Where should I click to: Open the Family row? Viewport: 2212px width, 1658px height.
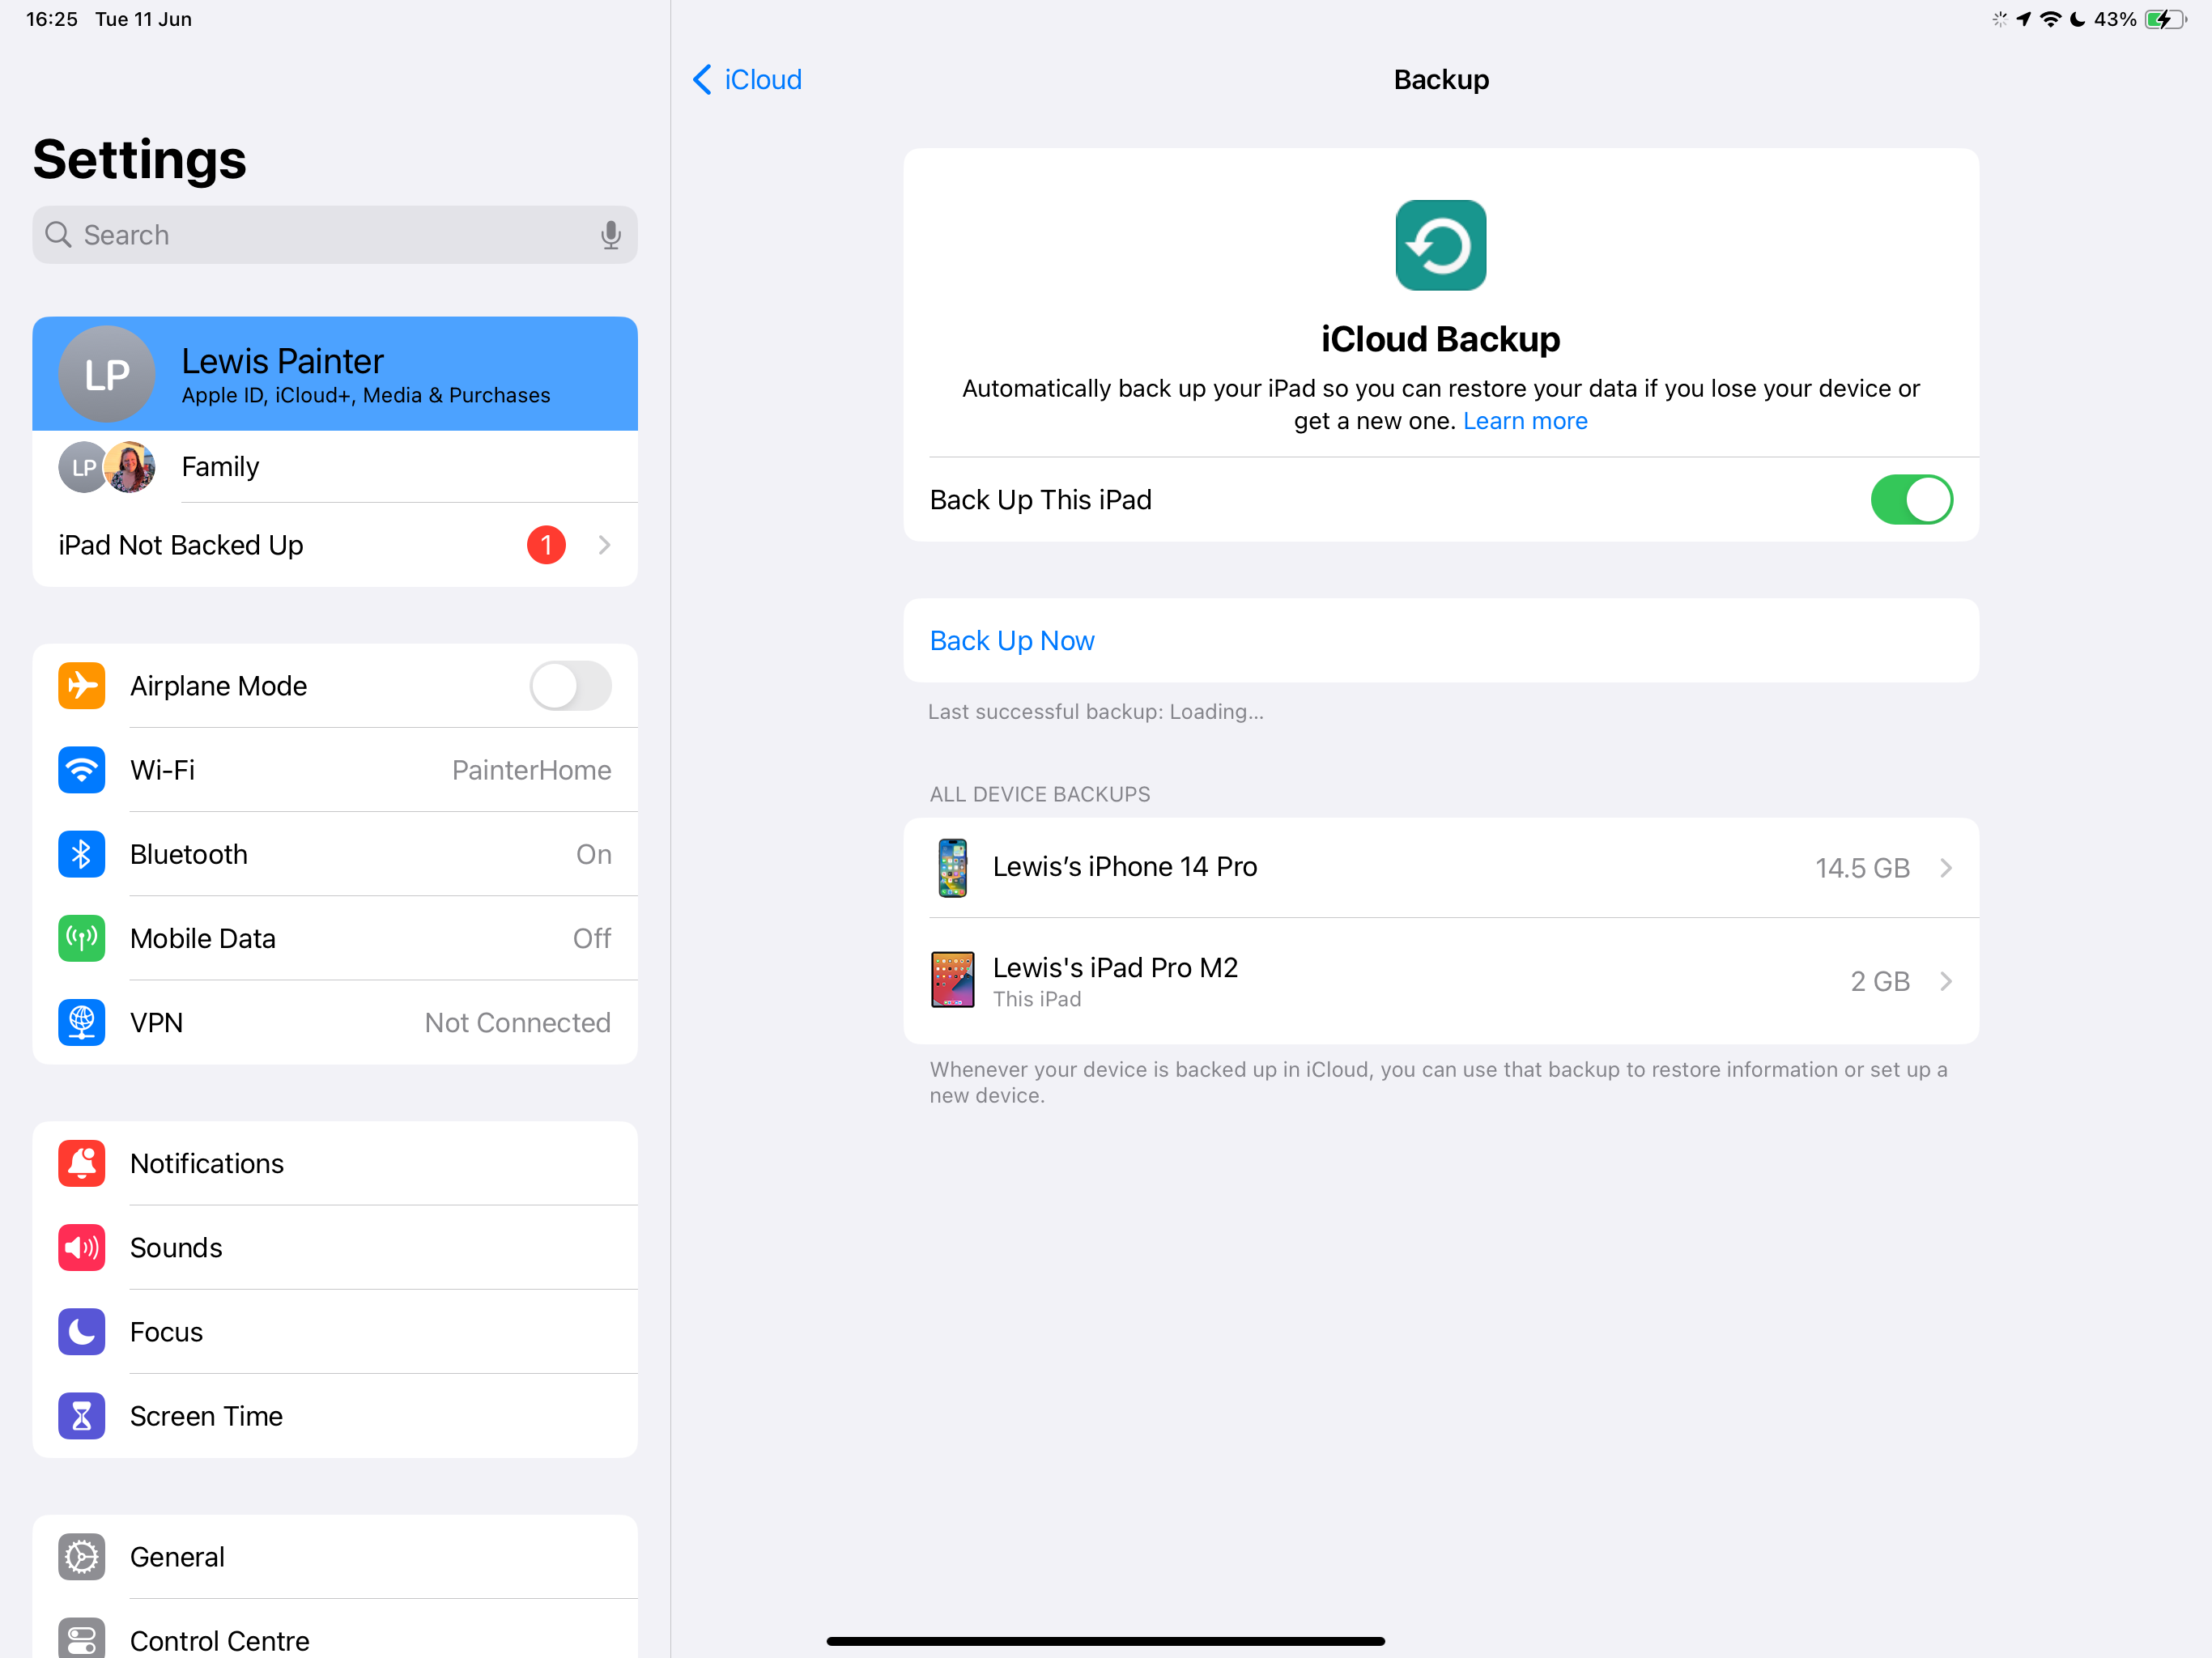(335, 467)
